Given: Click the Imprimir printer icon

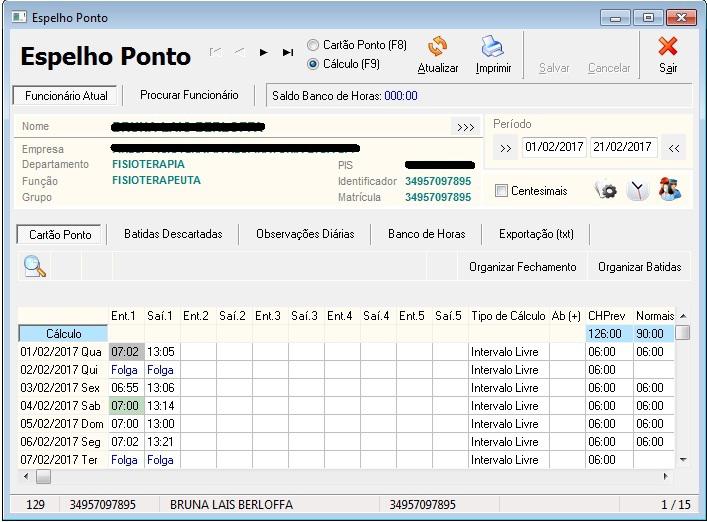Looking at the screenshot, I should click(493, 48).
